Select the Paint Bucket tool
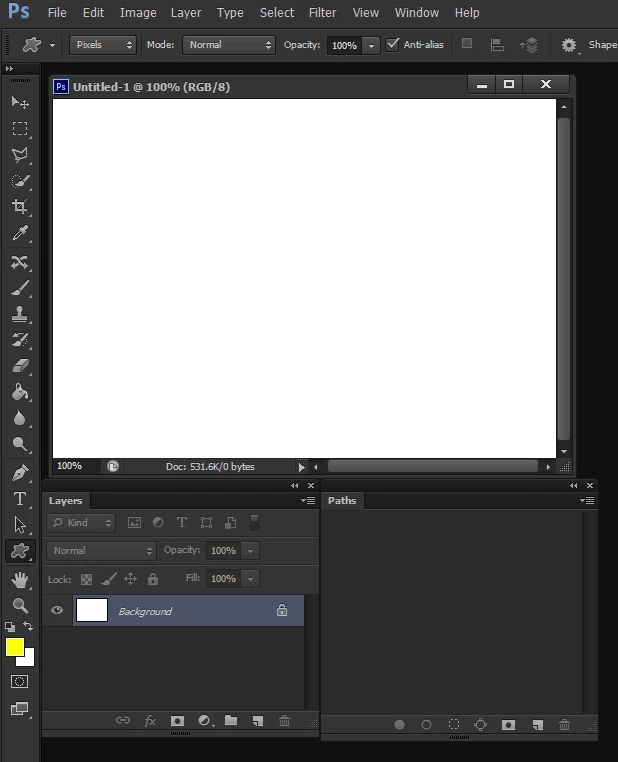The width and height of the screenshot is (618, 762). (20, 392)
